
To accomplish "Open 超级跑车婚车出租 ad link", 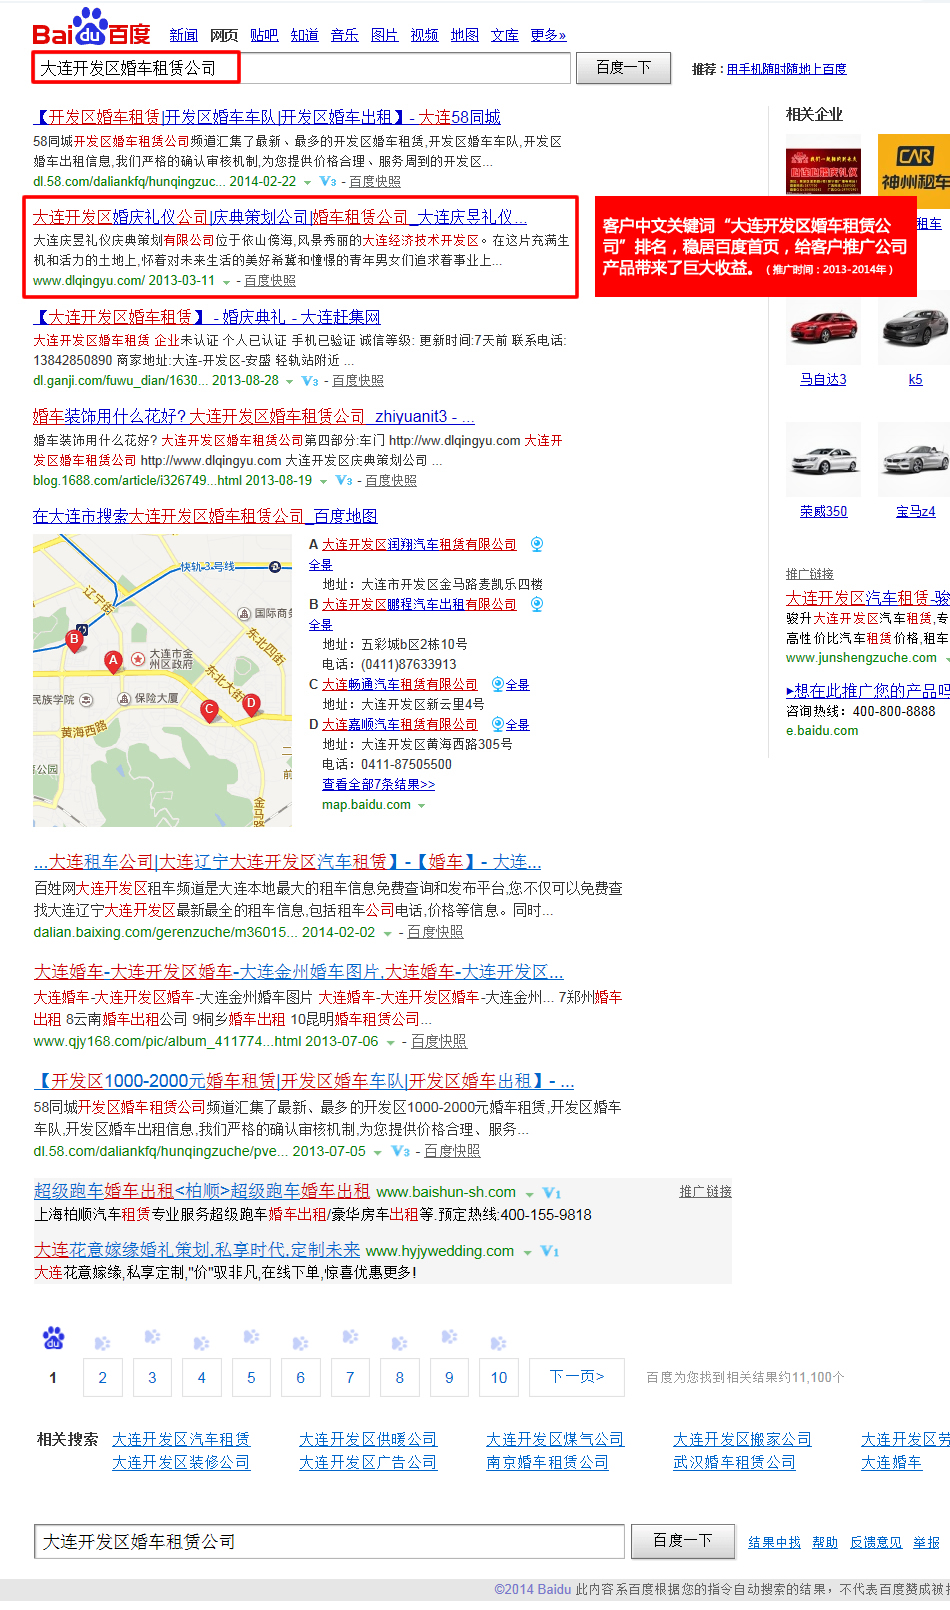I will tap(202, 1191).
